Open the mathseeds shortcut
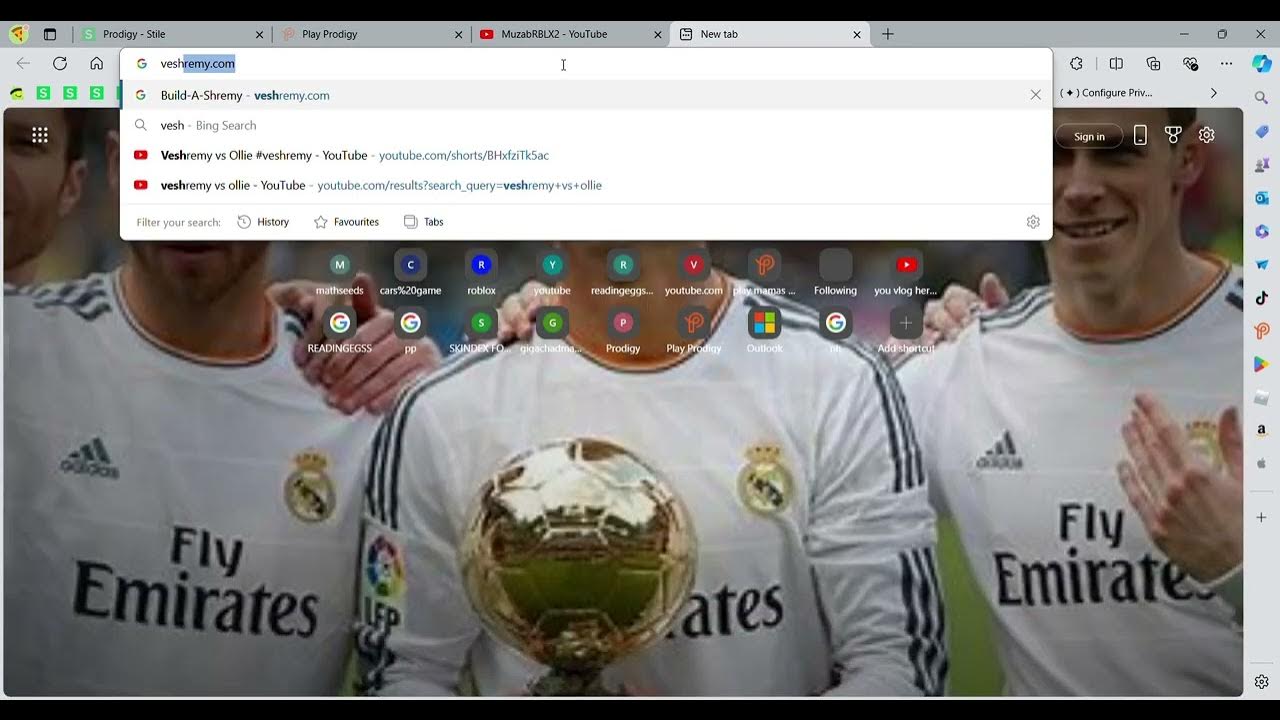The image size is (1280, 720). pyautogui.click(x=339, y=273)
